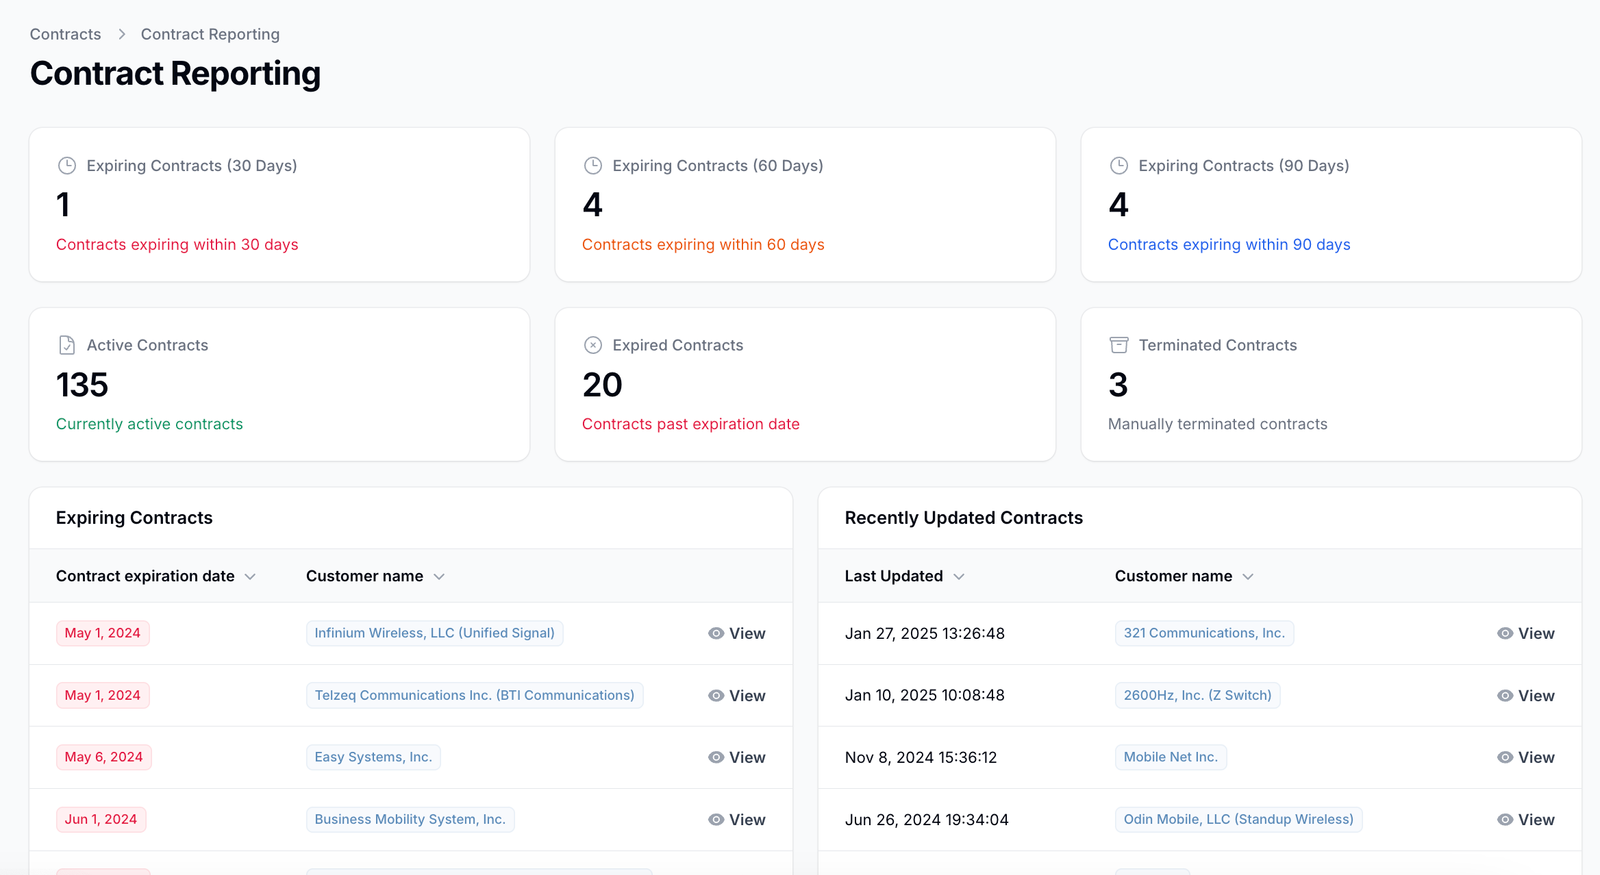Click the May 6, 2024 expiration date badge
The image size is (1600, 875).
click(x=104, y=757)
